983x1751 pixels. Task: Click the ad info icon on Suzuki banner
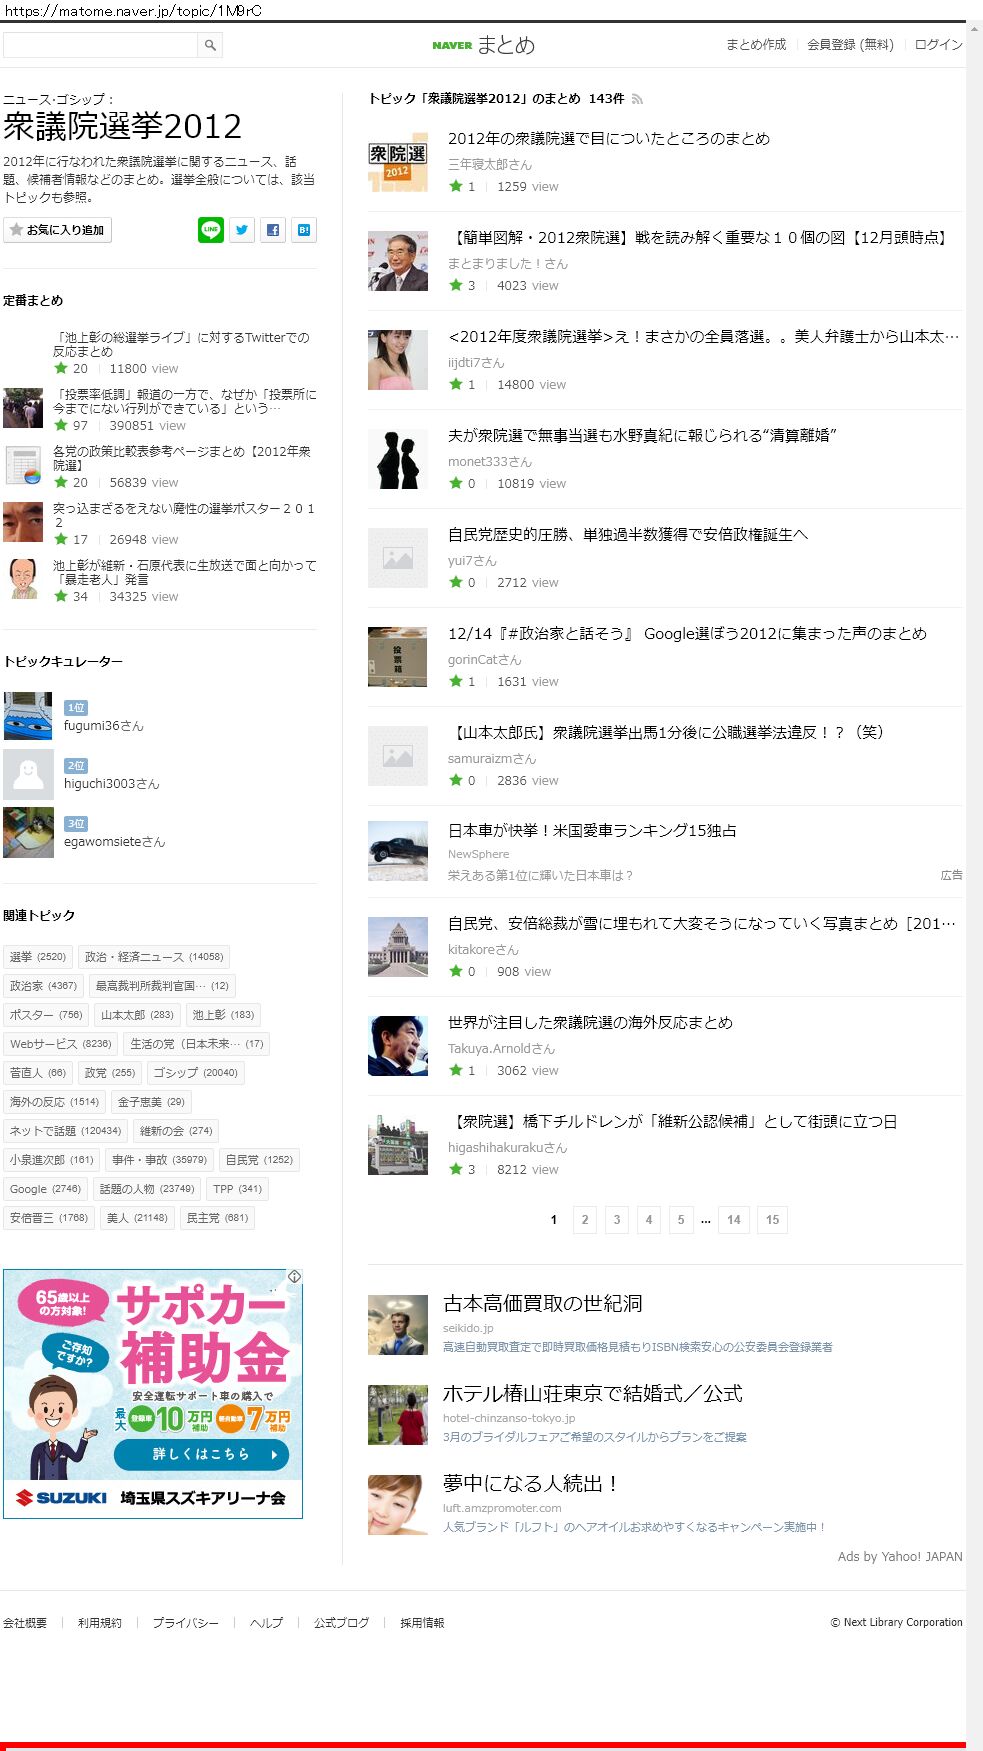point(294,1277)
